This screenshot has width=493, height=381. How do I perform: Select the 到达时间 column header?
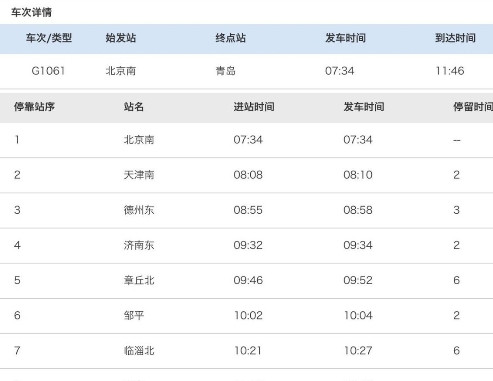[x=455, y=38]
